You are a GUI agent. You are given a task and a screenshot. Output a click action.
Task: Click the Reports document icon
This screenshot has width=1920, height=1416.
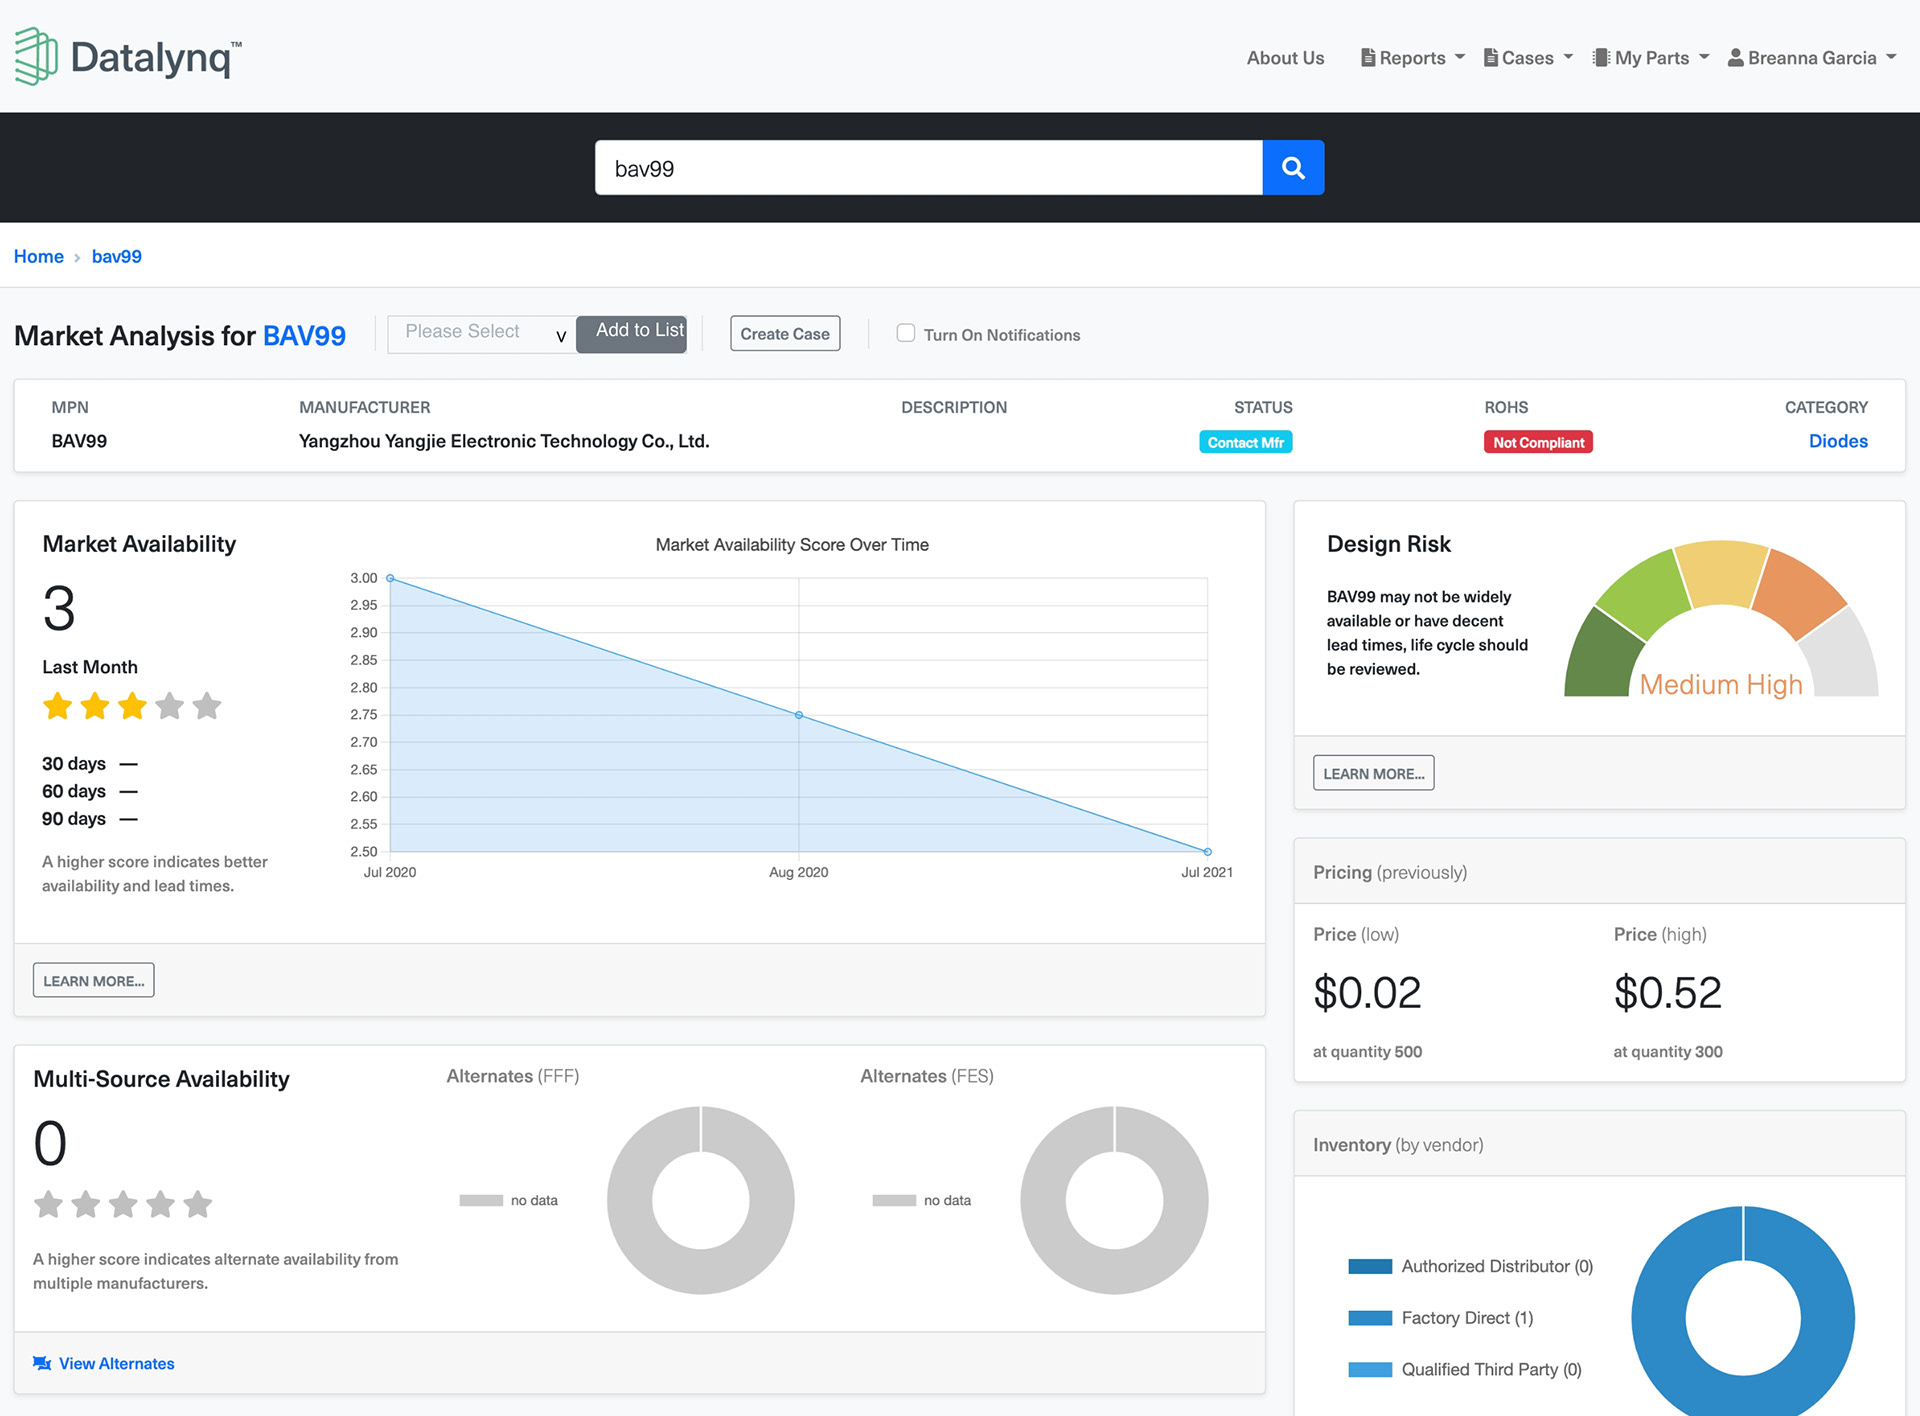(1368, 58)
